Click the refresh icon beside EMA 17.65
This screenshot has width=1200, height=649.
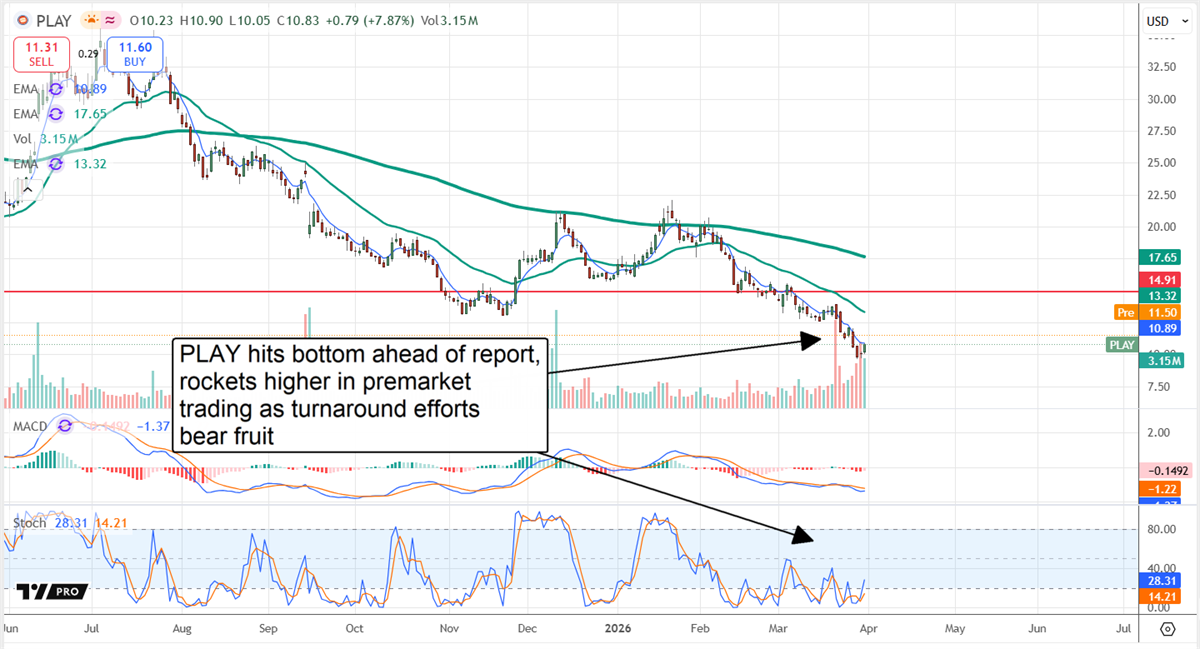55,114
